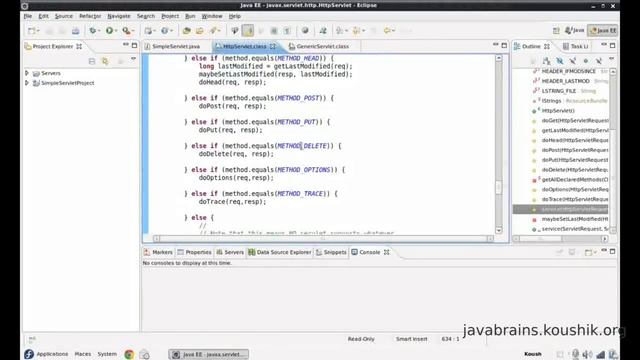This screenshot has height=360, width=640.
Task: Click the Back navigation arrow icon
Action: (387, 31)
